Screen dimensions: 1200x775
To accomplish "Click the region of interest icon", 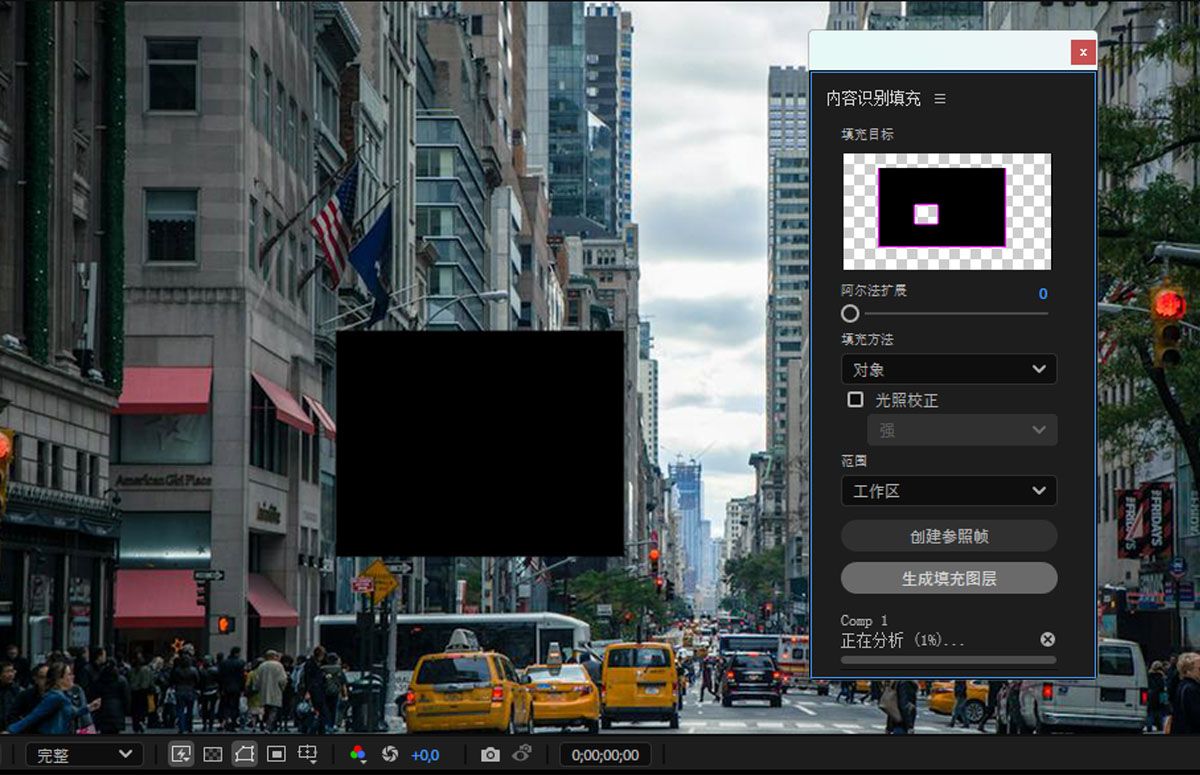I will pos(277,755).
